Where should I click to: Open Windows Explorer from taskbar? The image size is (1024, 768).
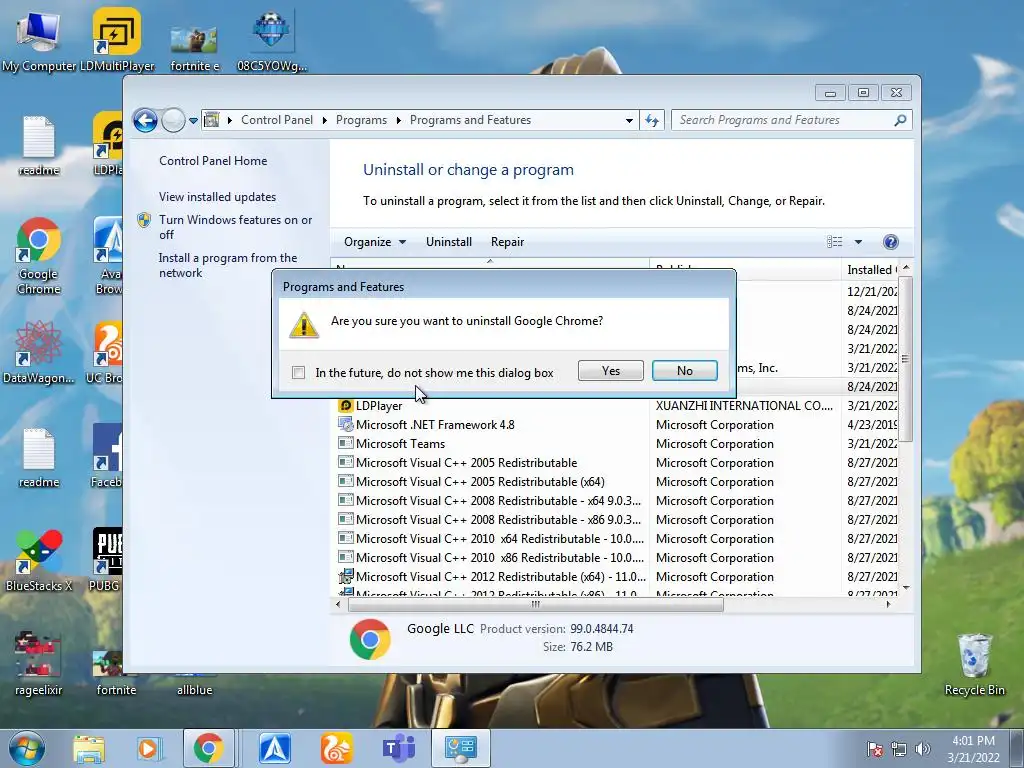tap(89, 748)
